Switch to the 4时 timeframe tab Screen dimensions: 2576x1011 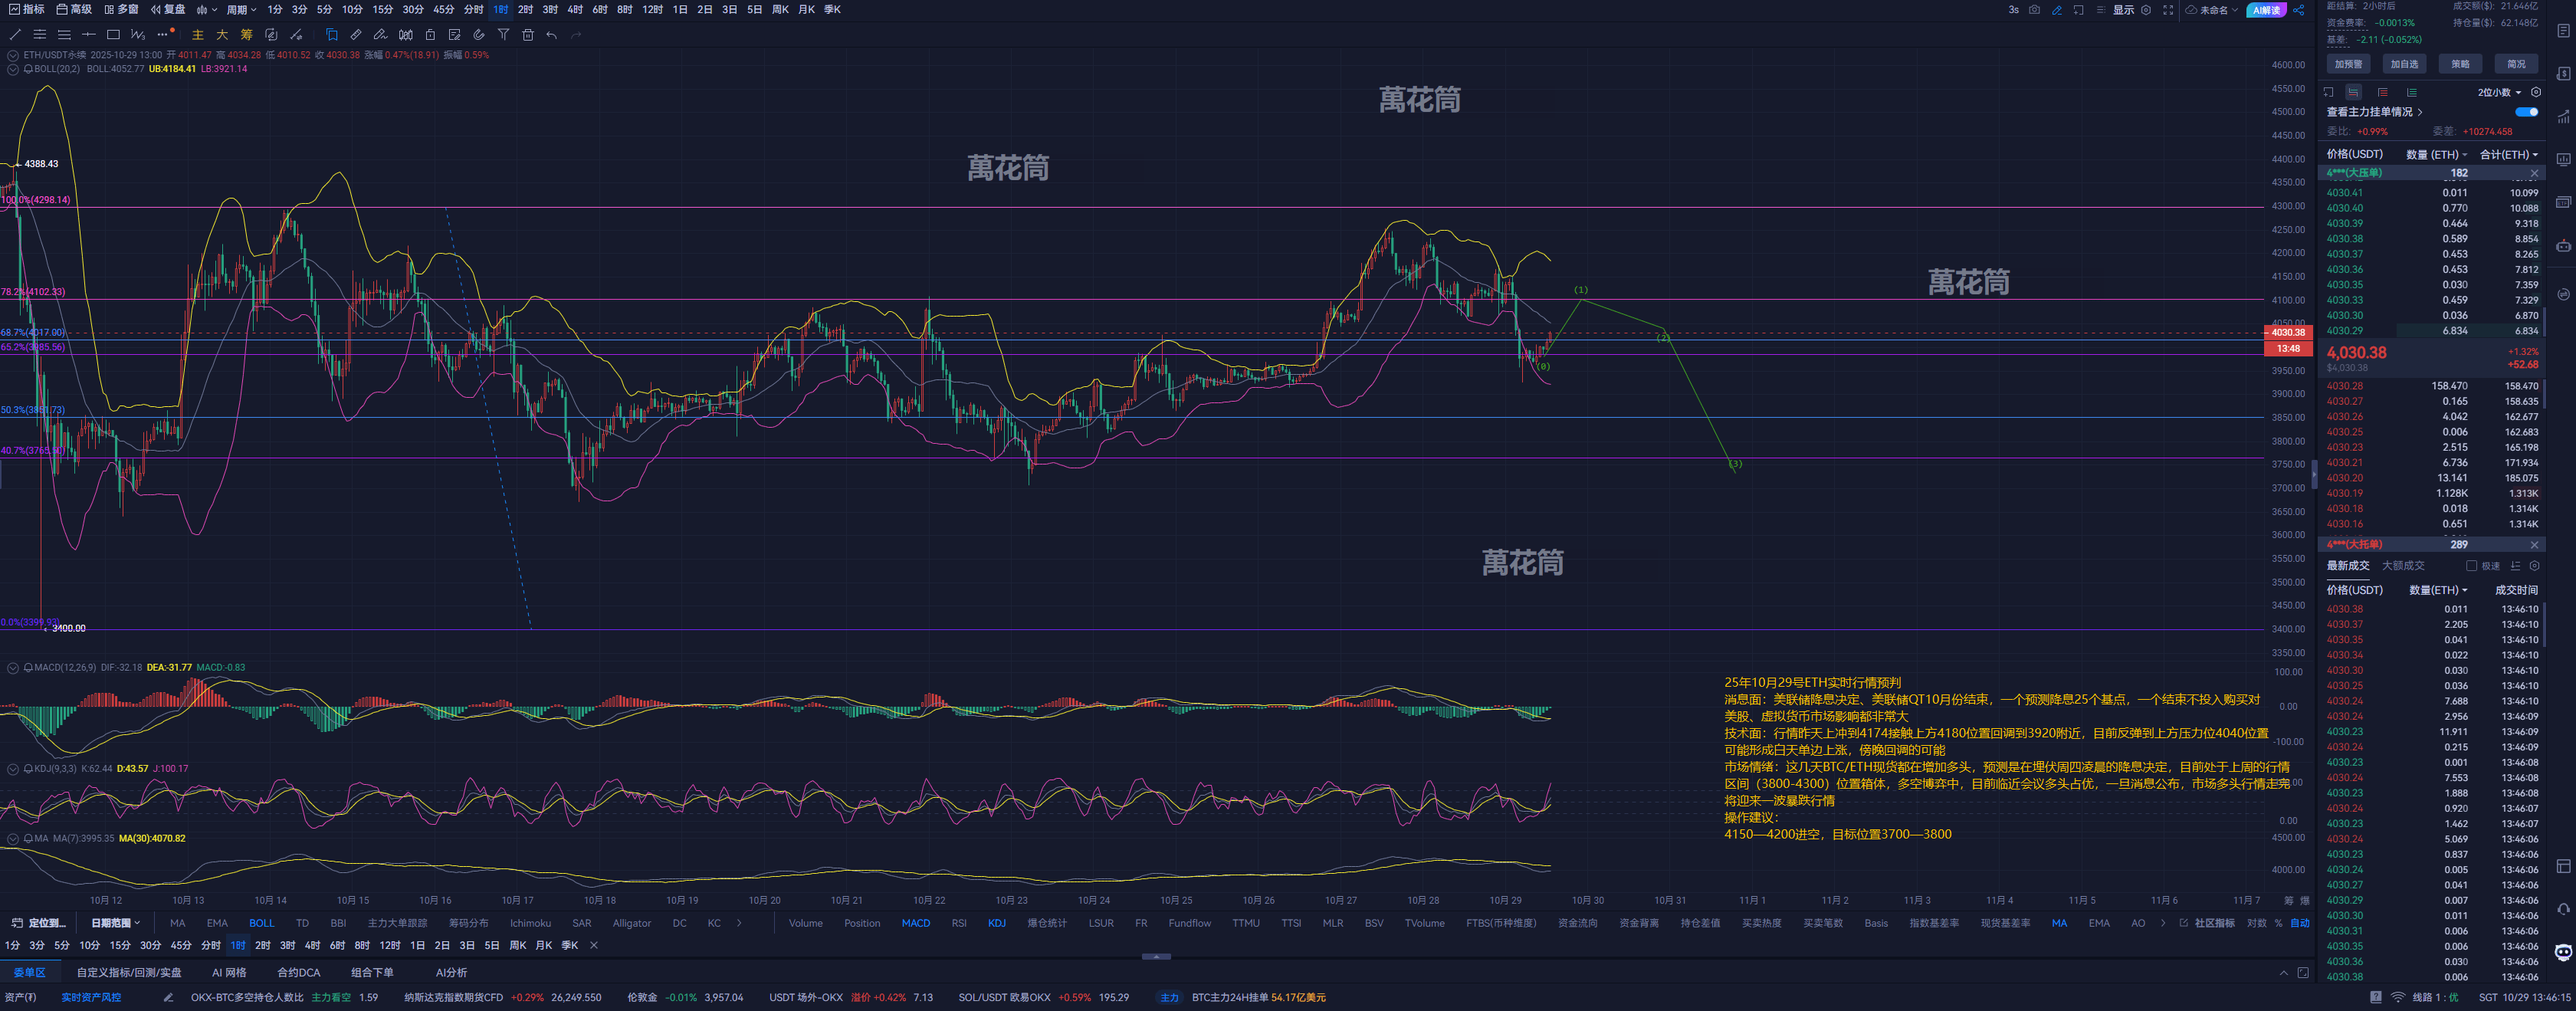click(575, 10)
